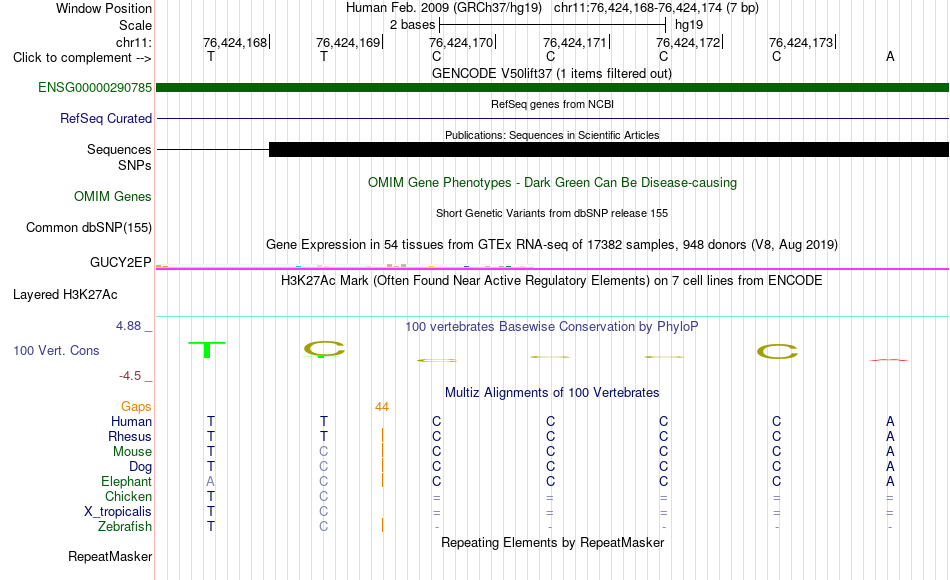Click the 'Window Position' label
Image resolution: width=950 pixels, height=580 pixels.
(104, 8)
